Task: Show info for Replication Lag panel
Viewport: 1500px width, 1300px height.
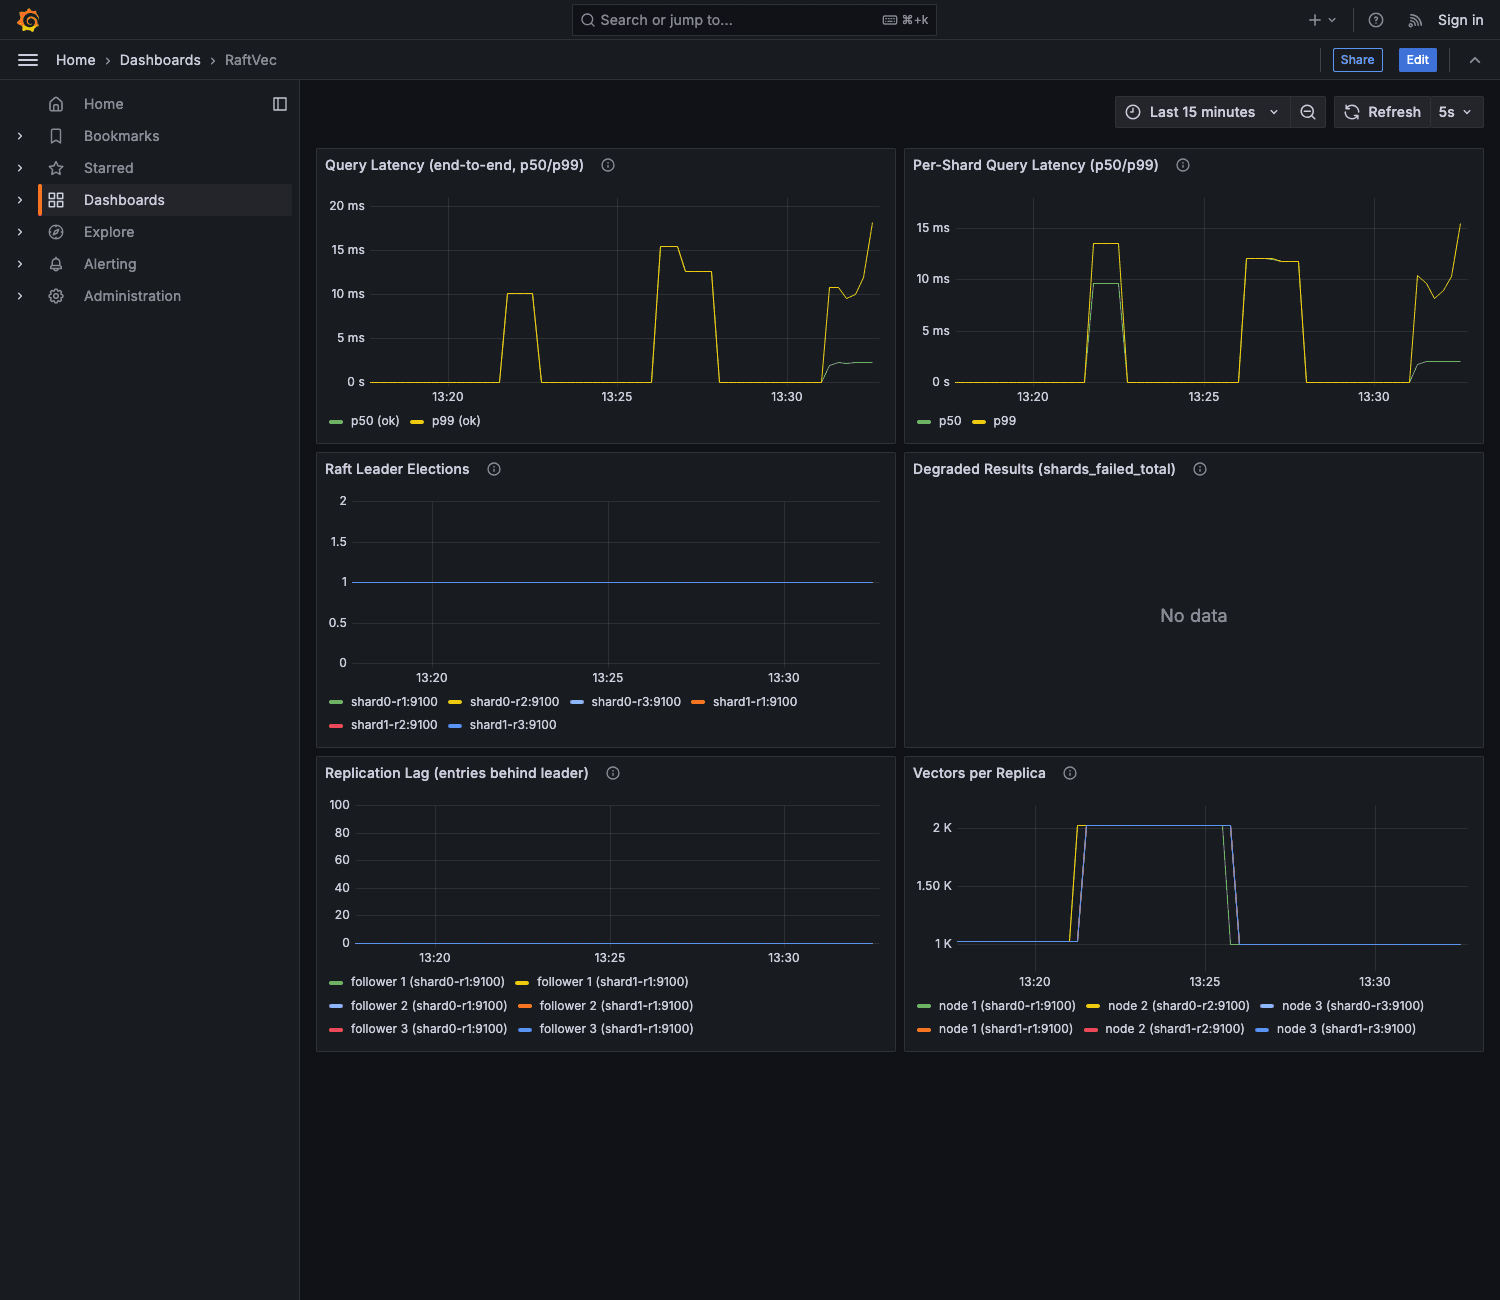Action: pyautogui.click(x=613, y=773)
